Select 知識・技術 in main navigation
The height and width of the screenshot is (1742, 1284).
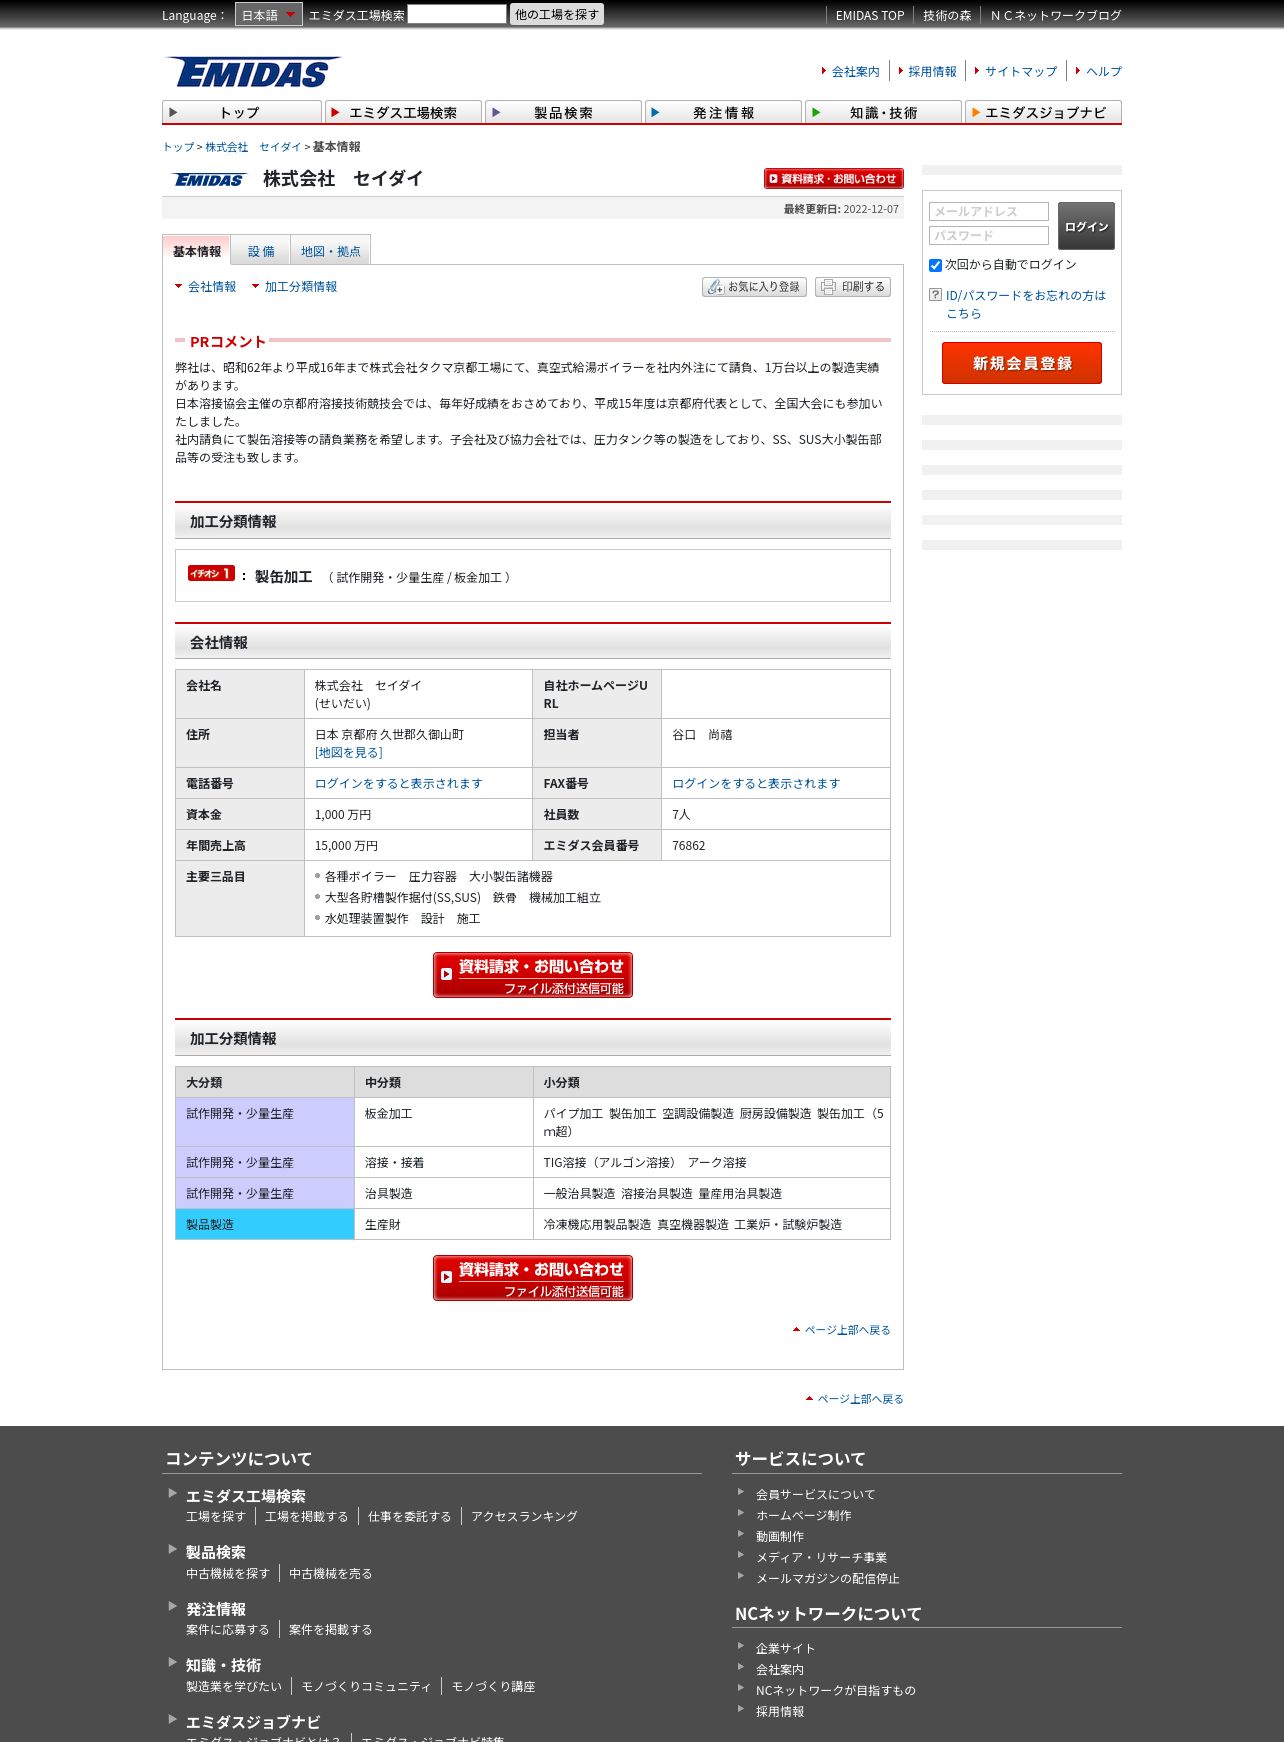pyautogui.click(x=883, y=112)
